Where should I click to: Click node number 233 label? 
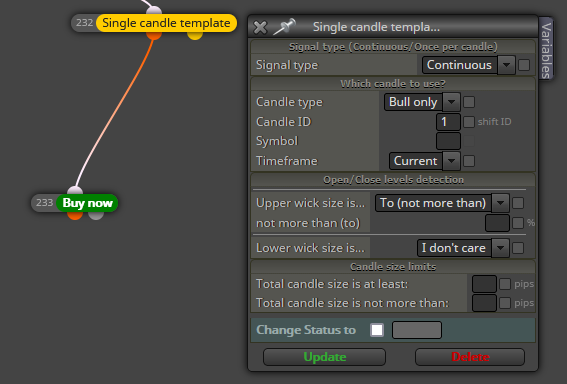pos(44,203)
